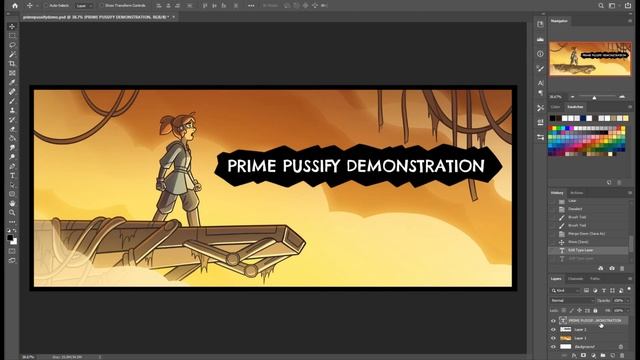This screenshot has width=640, height=360.
Task: Open the Auto-Select Layer dropdown
Action: pyautogui.click(x=84, y=6)
